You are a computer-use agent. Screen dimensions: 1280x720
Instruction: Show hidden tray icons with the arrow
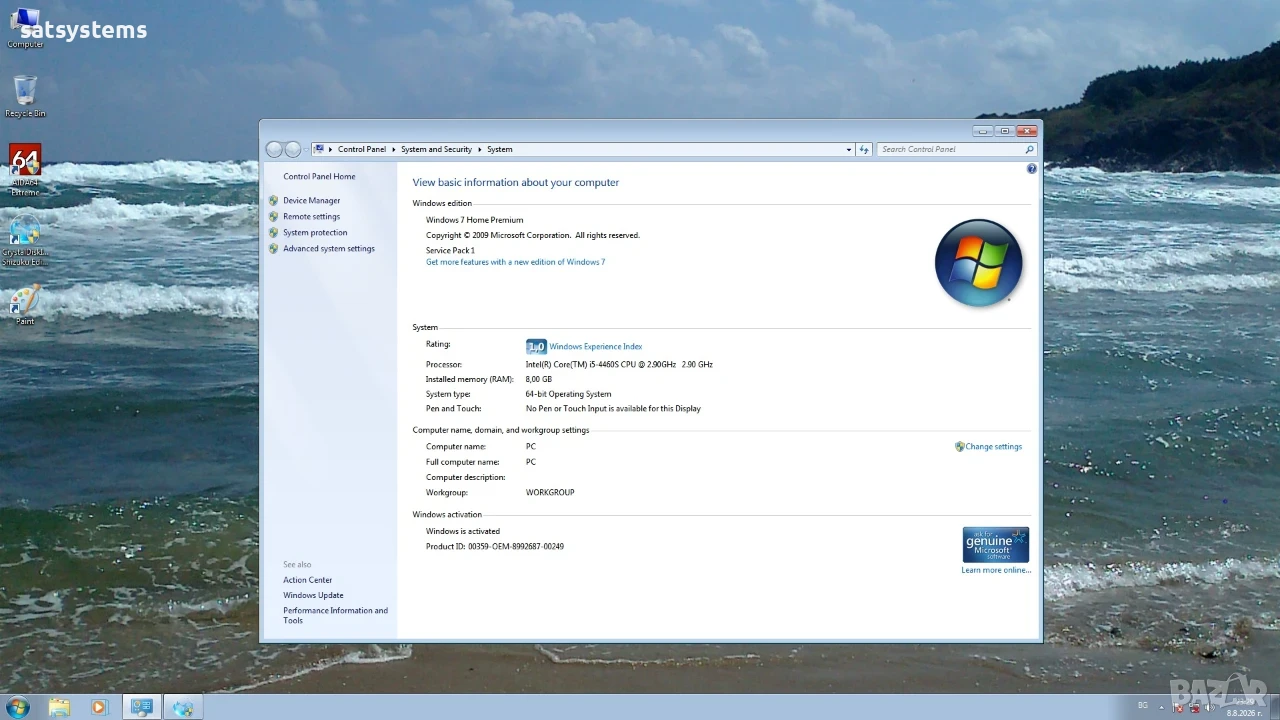click(1164, 707)
